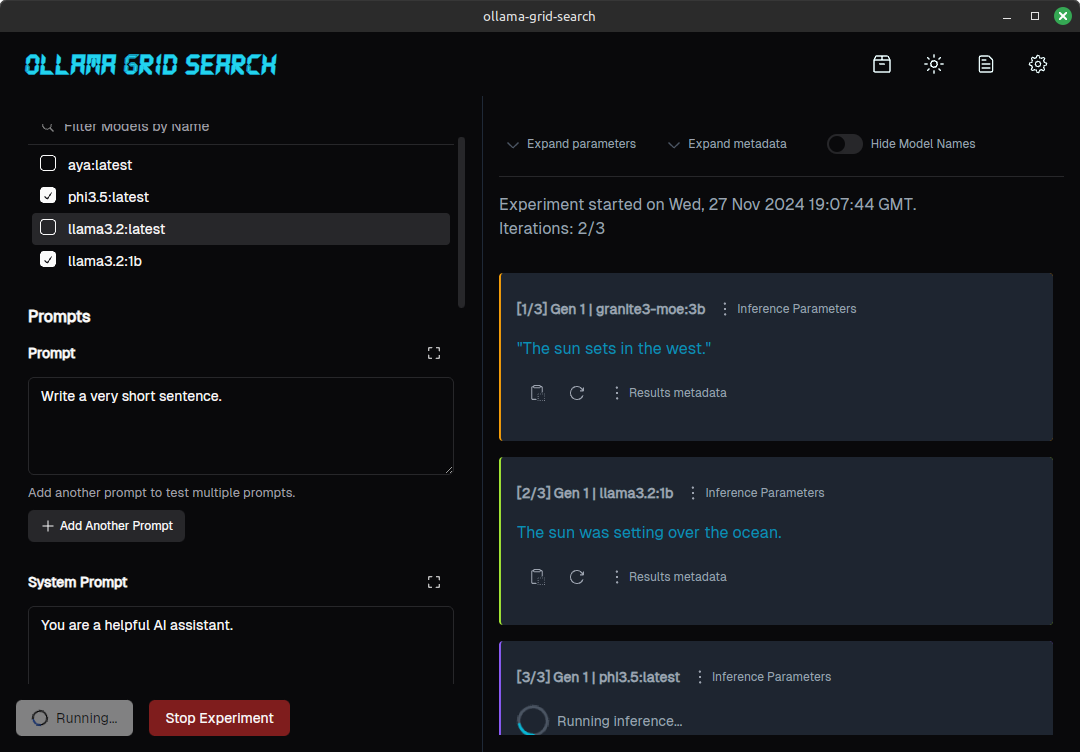Viewport: 1080px width, 752px height.
Task: Stop the running experiment
Action: (220, 718)
